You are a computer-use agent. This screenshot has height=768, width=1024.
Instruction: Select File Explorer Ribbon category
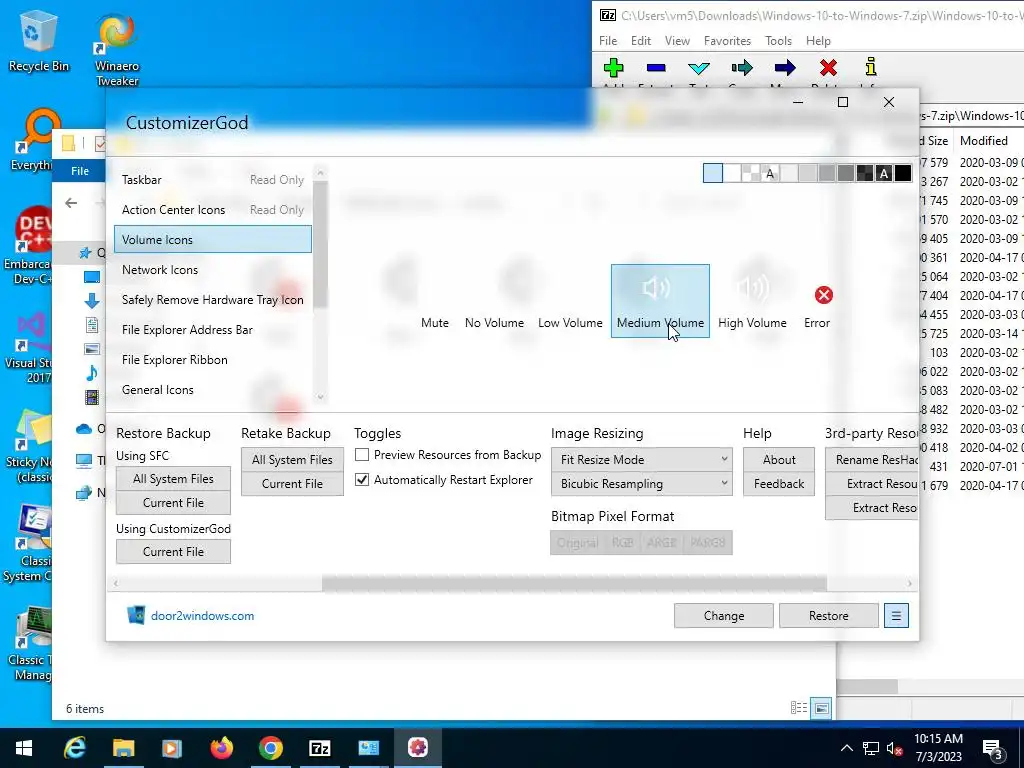click(x=213, y=360)
